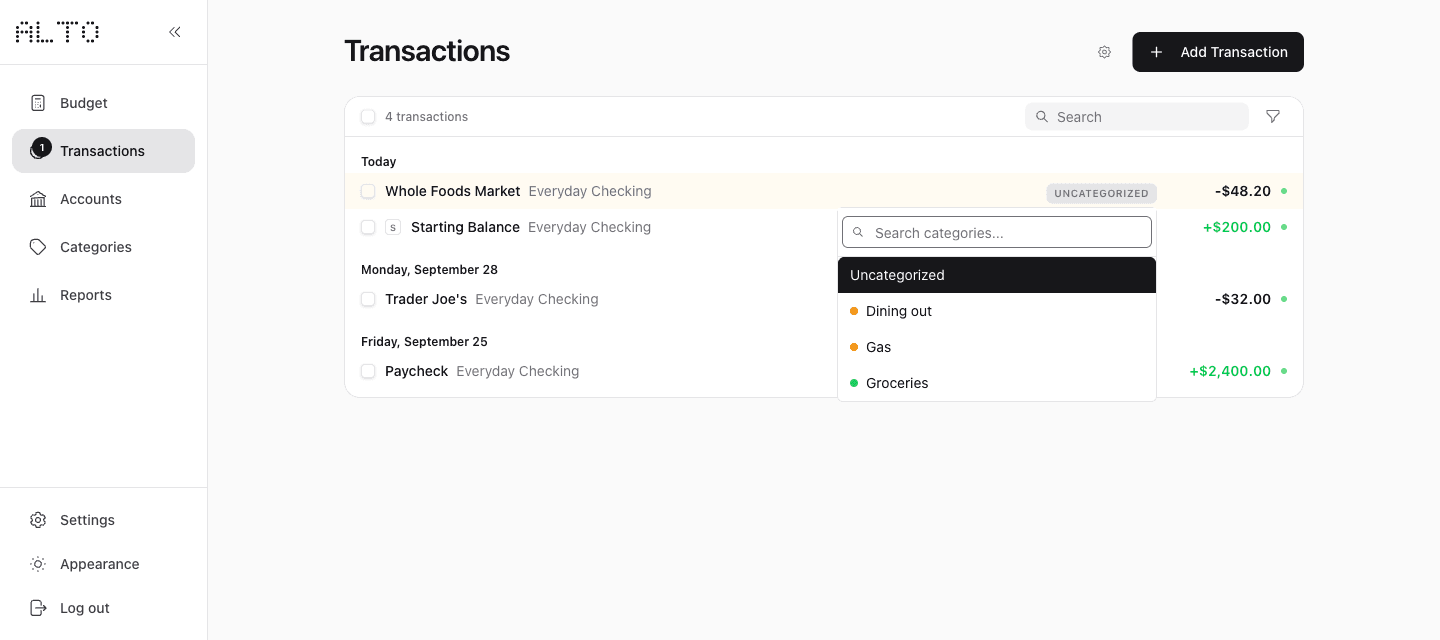Collapse the sidebar with the double chevron
This screenshot has height=640, width=1440.
coord(175,32)
